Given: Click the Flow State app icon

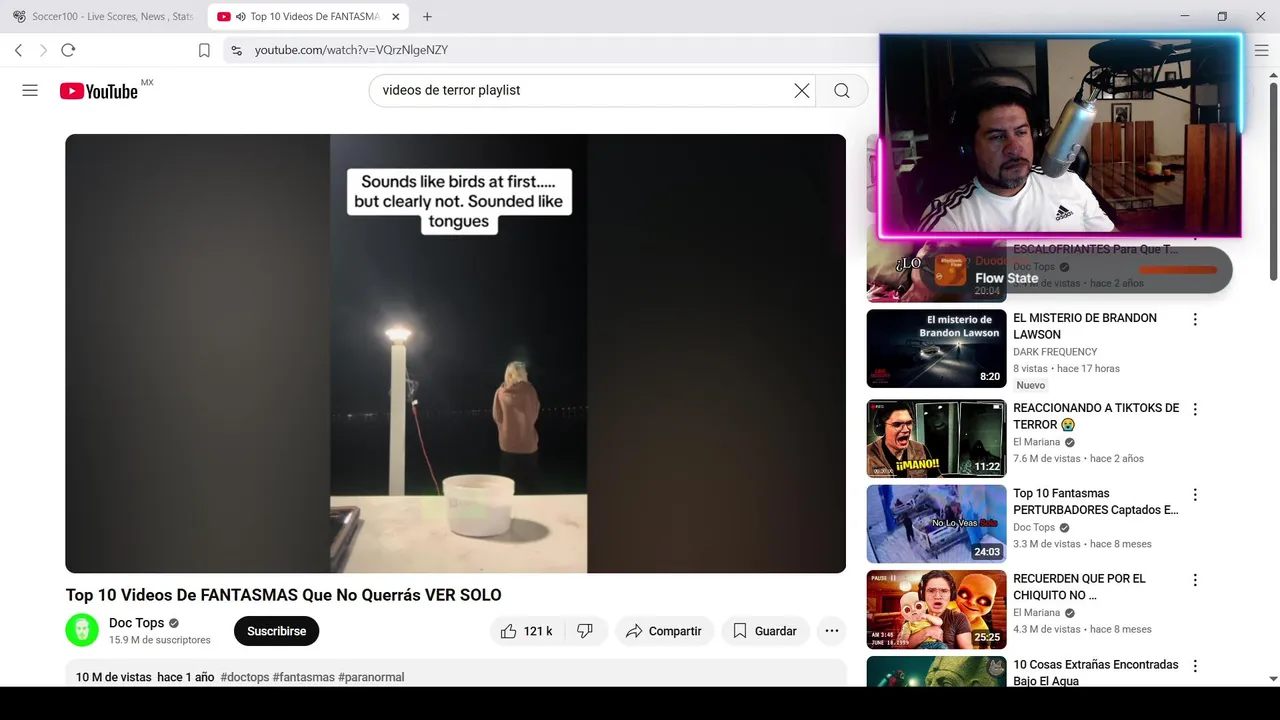Looking at the screenshot, I should pyautogui.click(x=951, y=270).
